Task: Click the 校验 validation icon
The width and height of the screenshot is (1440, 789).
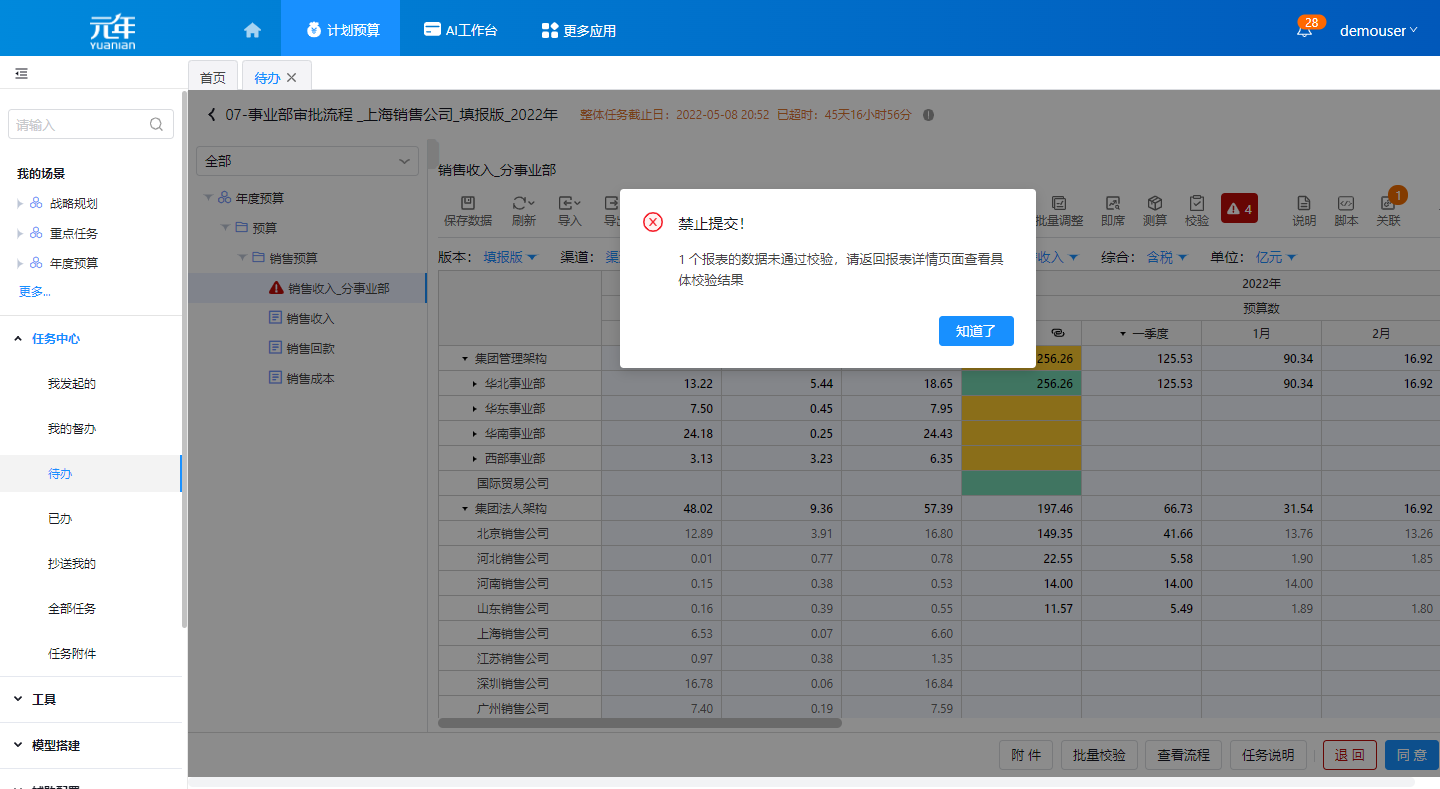Action: click(x=1196, y=210)
